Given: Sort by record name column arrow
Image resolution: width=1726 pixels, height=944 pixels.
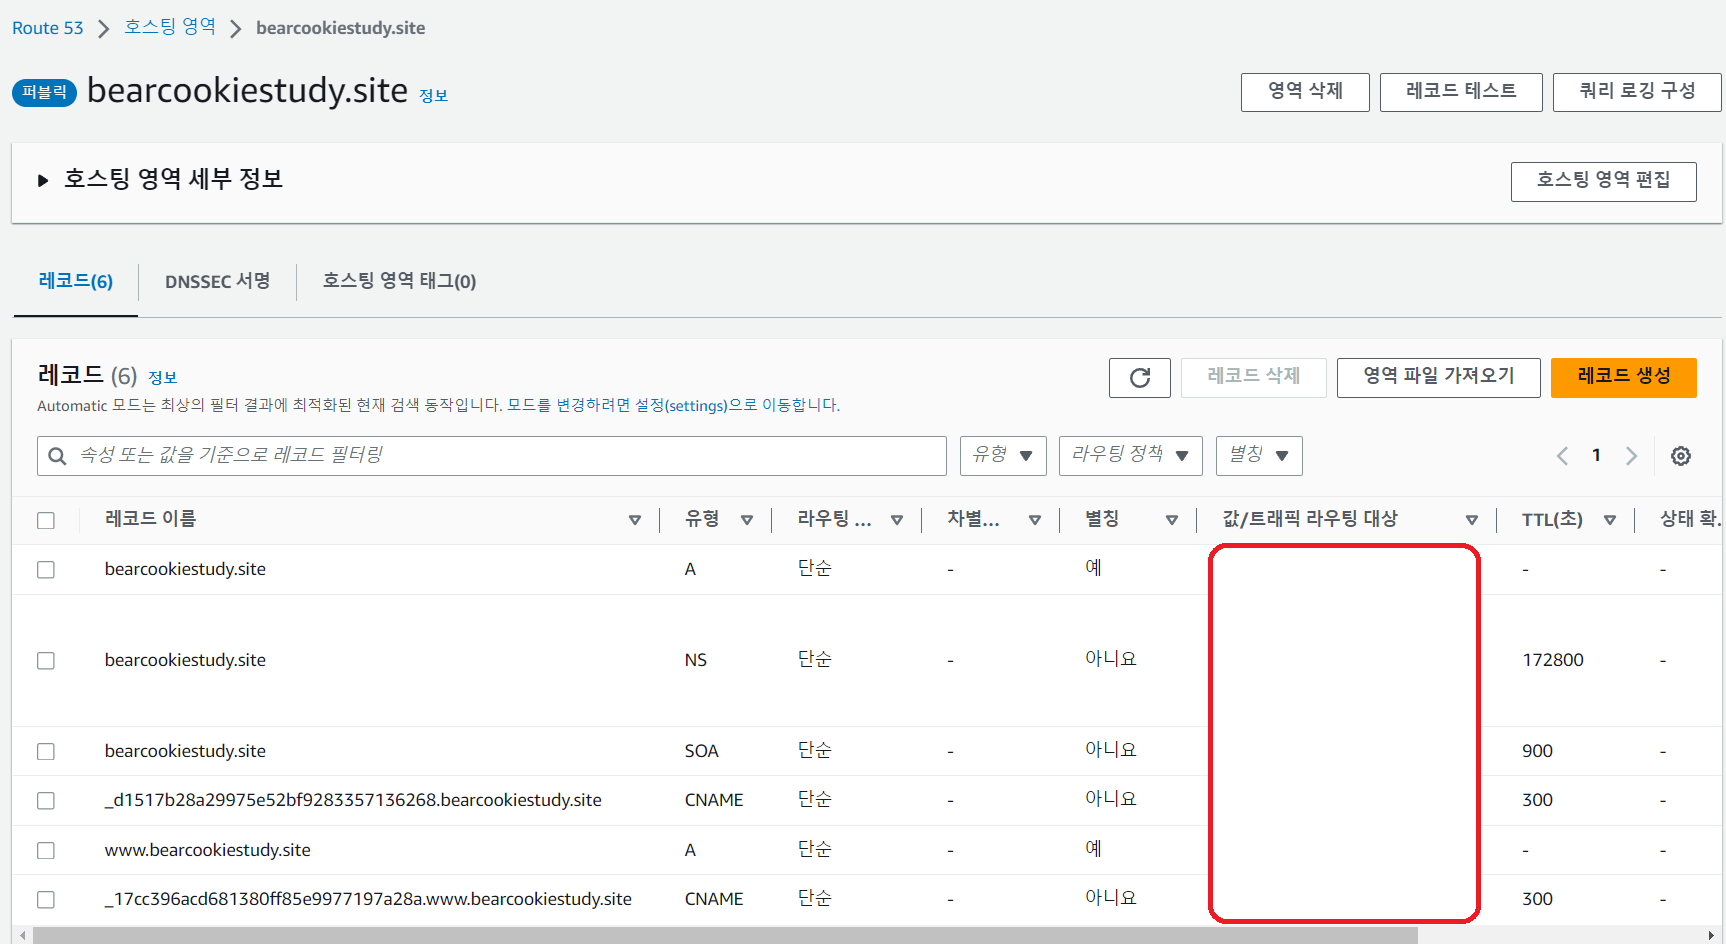Looking at the screenshot, I should coord(634,520).
